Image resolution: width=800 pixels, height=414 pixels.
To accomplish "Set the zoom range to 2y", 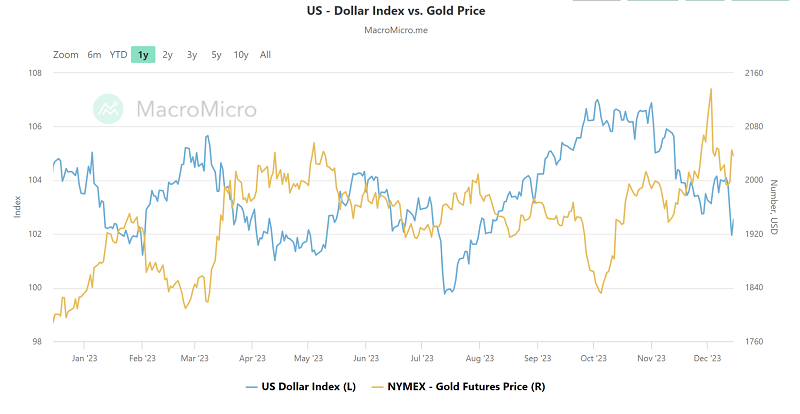I will point(167,55).
